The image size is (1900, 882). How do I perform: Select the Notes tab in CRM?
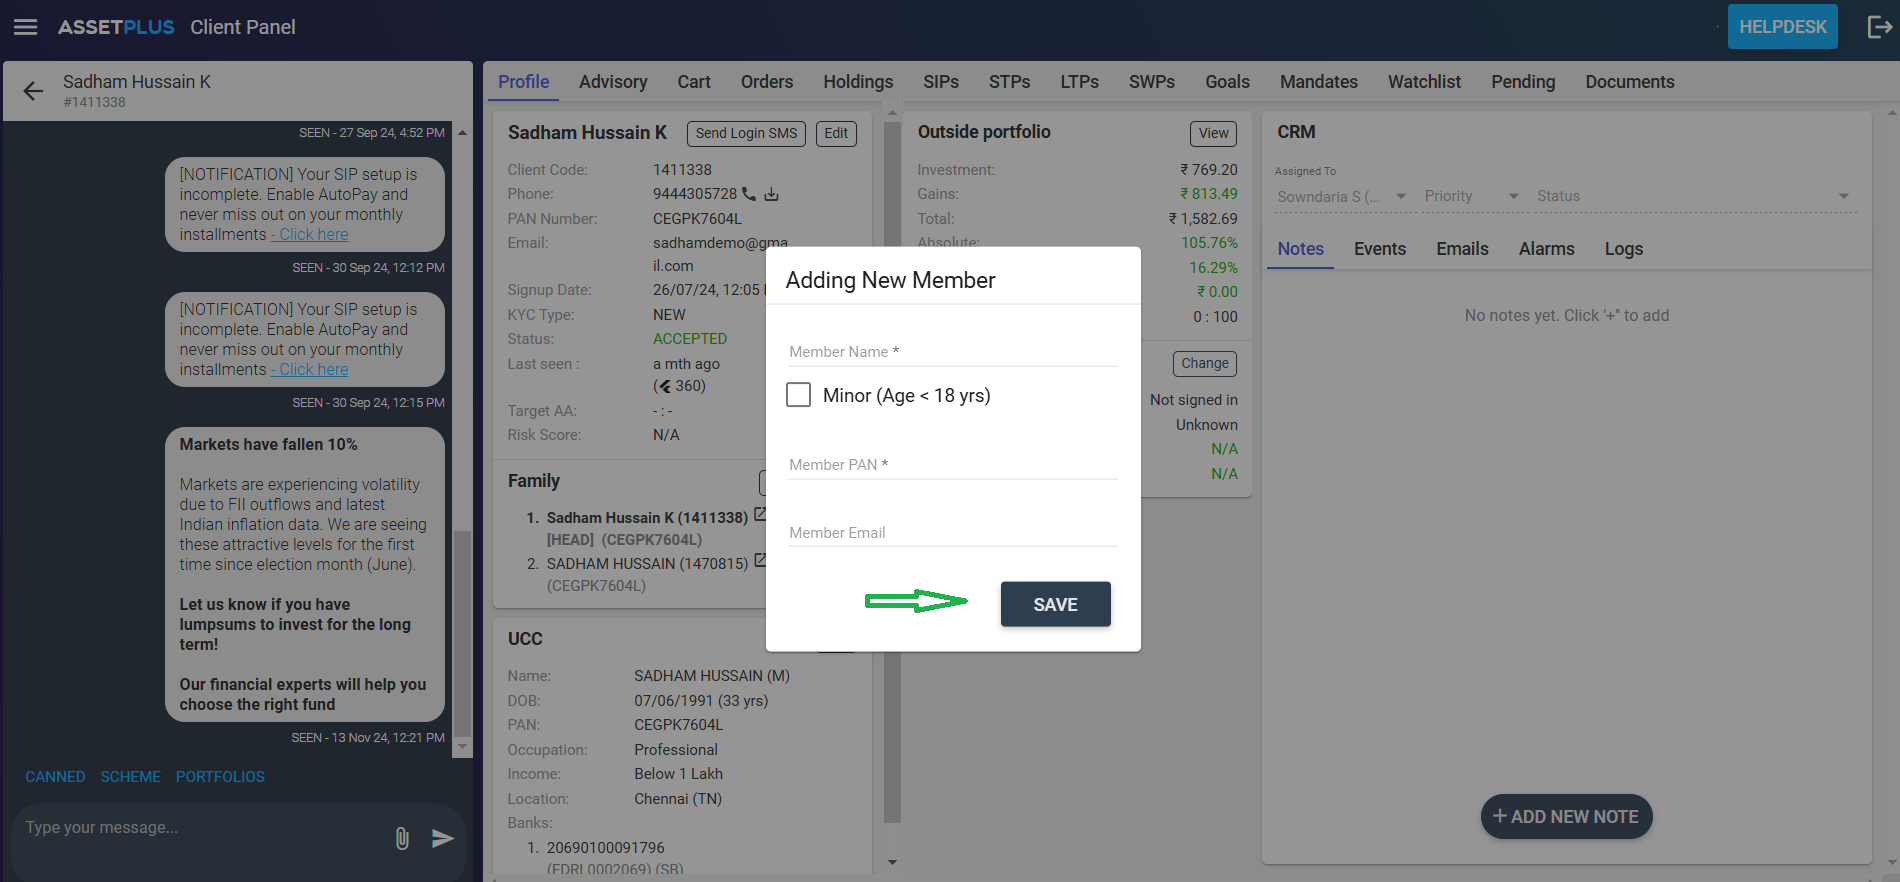point(1300,249)
